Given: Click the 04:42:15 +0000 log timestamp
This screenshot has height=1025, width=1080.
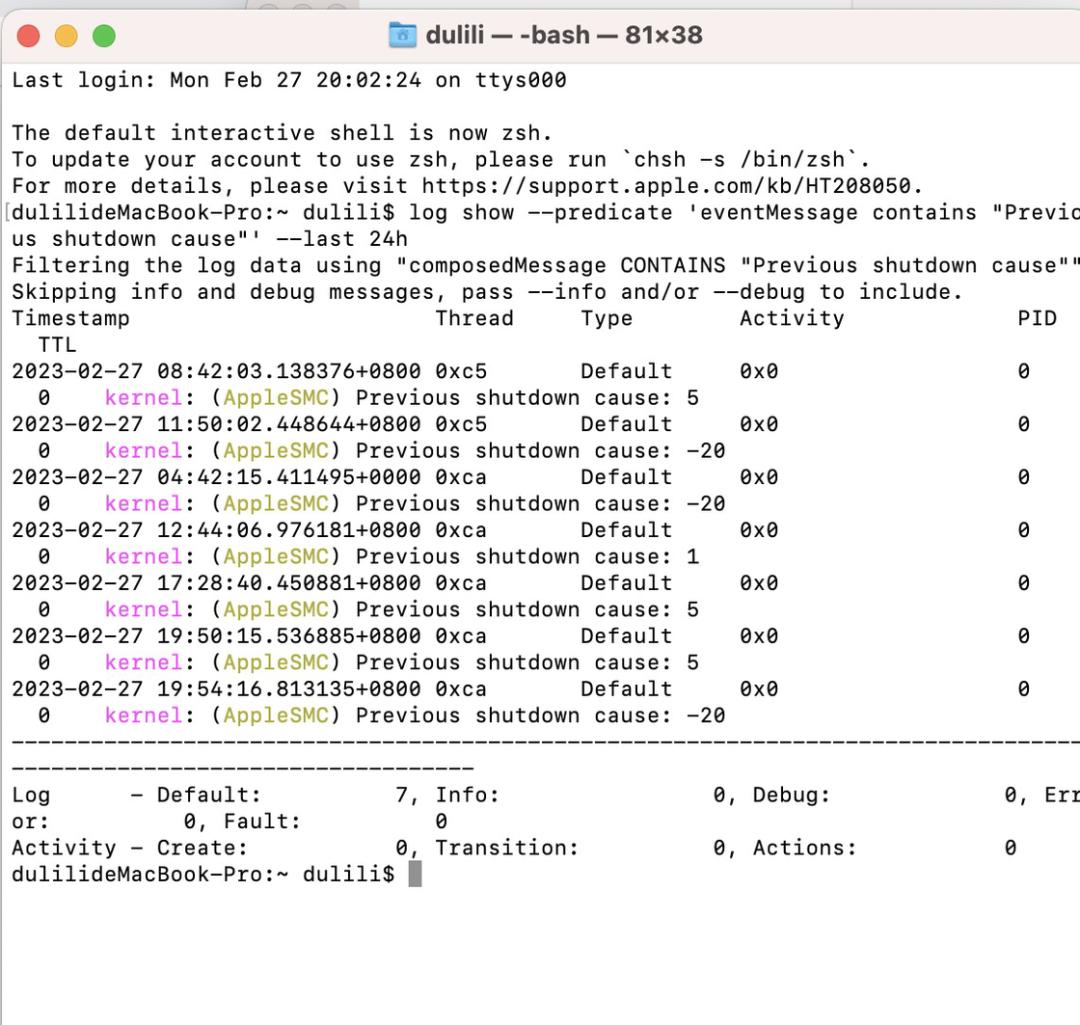Looking at the screenshot, I should 216,478.
